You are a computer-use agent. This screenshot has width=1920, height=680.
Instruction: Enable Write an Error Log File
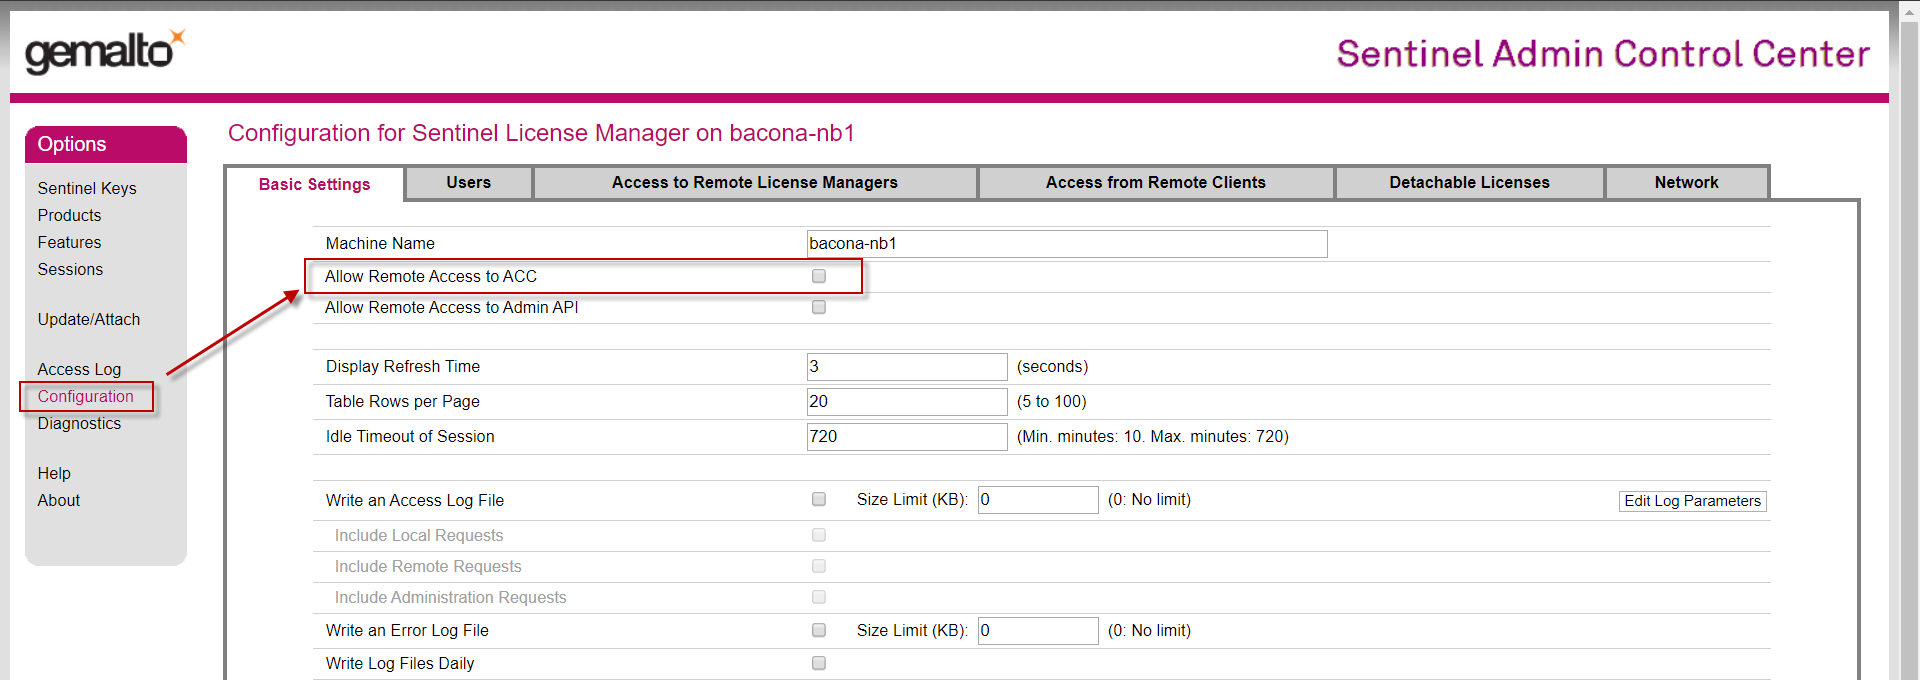click(819, 630)
